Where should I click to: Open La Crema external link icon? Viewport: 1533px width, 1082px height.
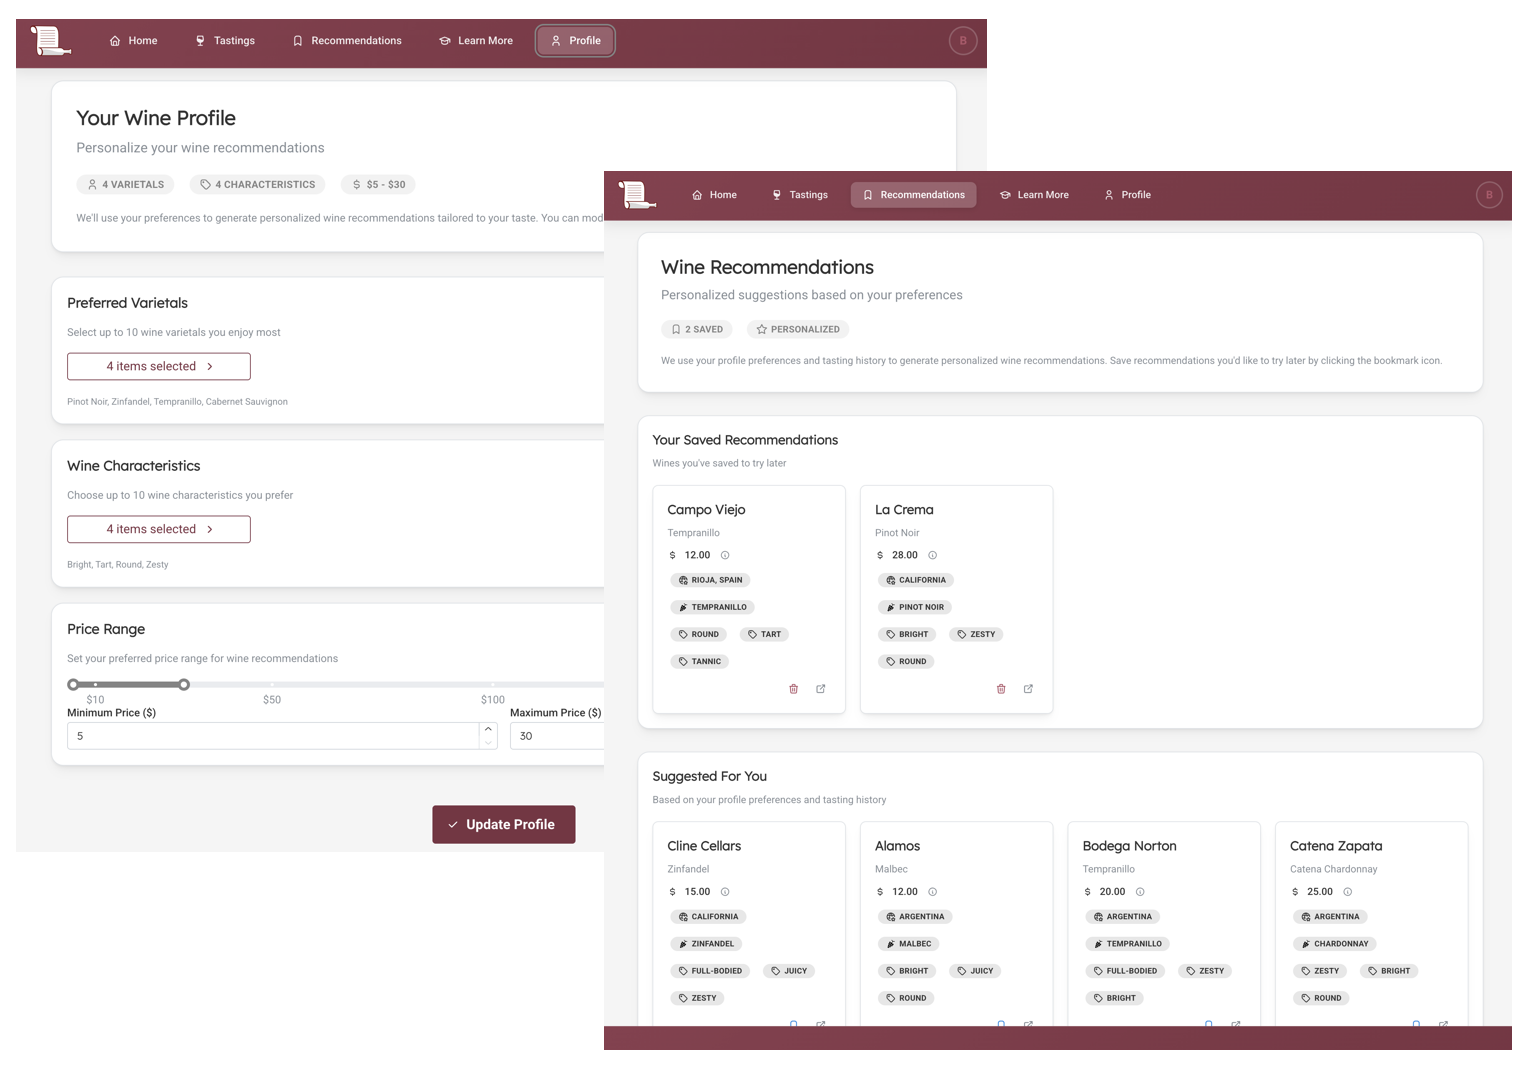pyautogui.click(x=1028, y=689)
